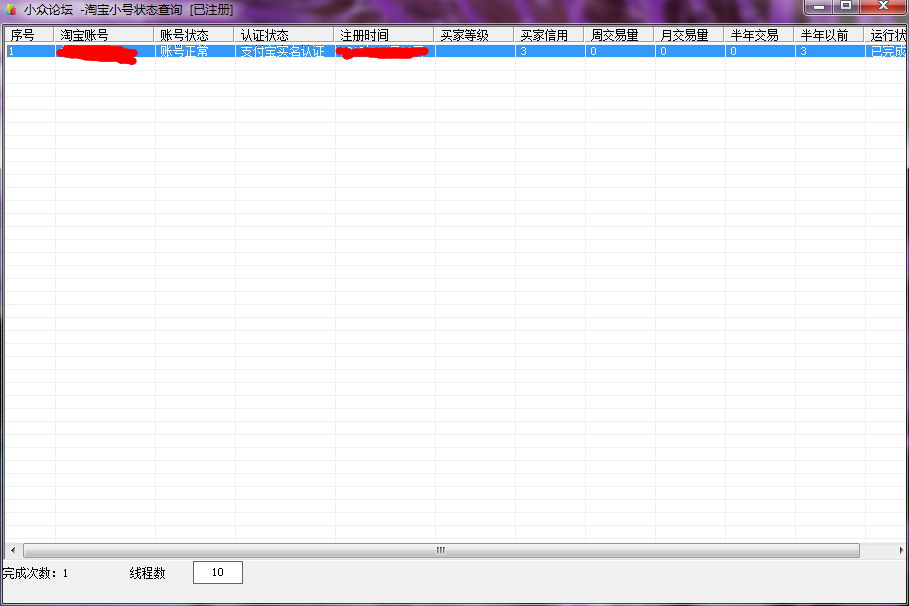The height and width of the screenshot is (606, 909).
Task: Click the horizontal scrollbar thumb
Action: pyautogui.click(x=440, y=550)
